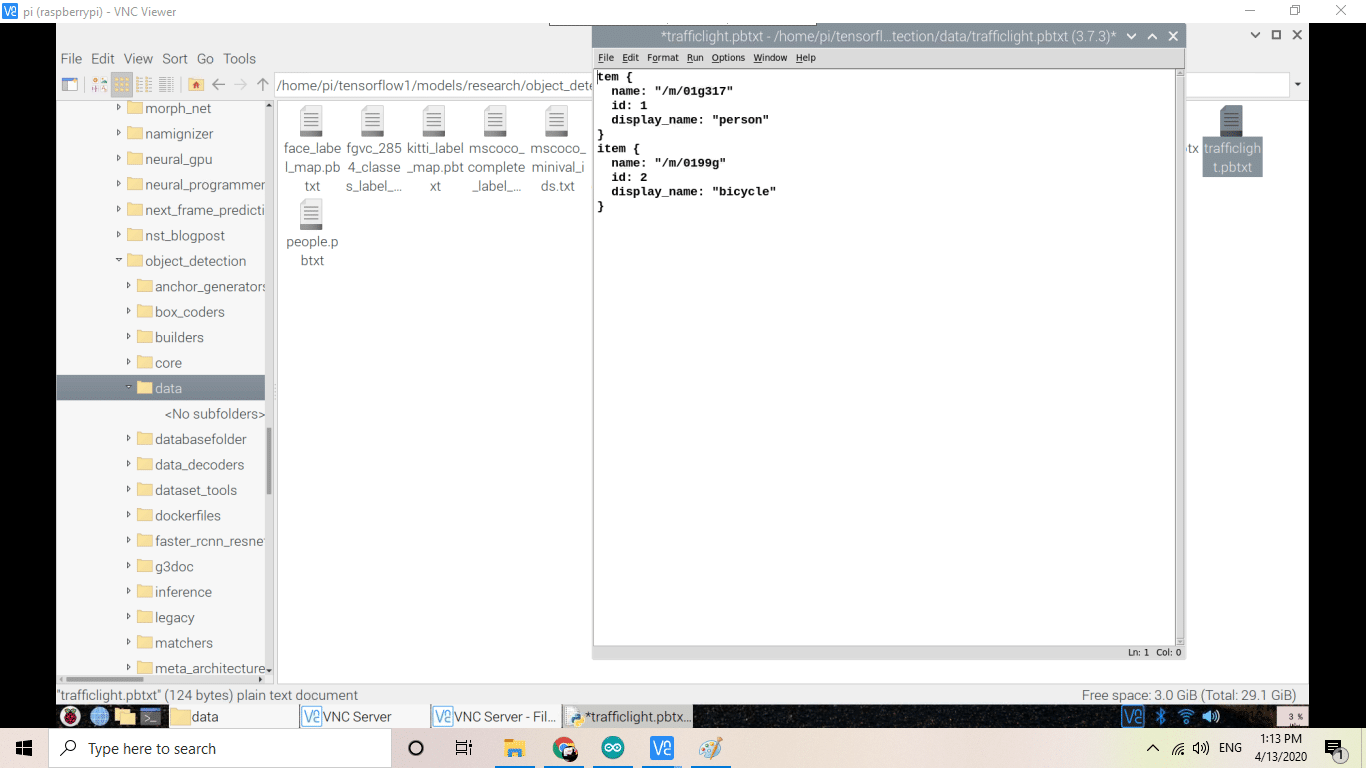
Task: Go to home folder in file manager
Action: pyautogui.click(x=196, y=85)
